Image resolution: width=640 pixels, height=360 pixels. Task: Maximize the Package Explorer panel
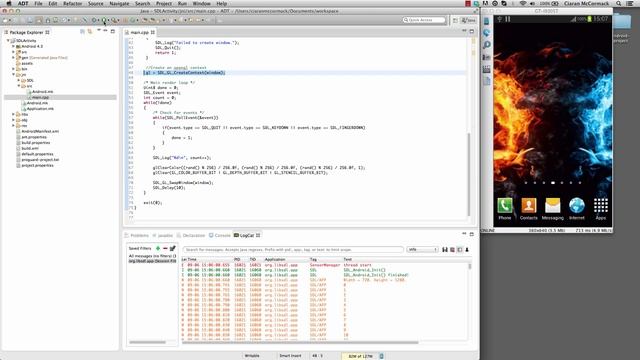tap(113, 31)
